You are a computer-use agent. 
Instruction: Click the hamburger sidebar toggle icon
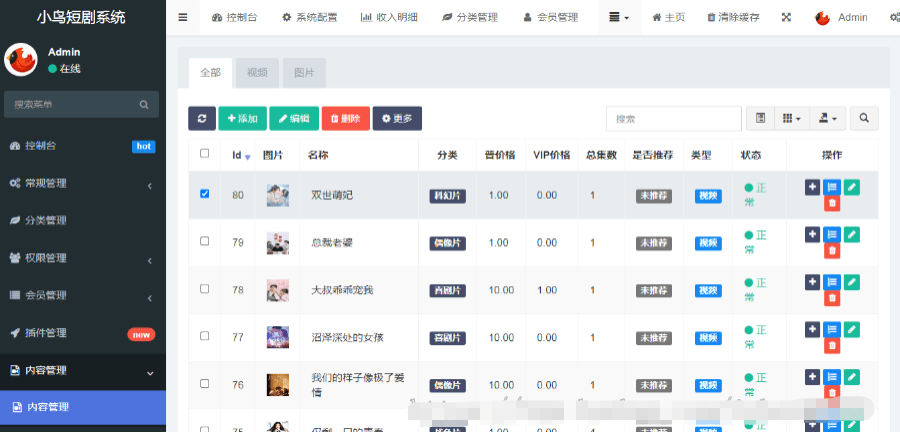pyautogui.click(x=182, y=17)
